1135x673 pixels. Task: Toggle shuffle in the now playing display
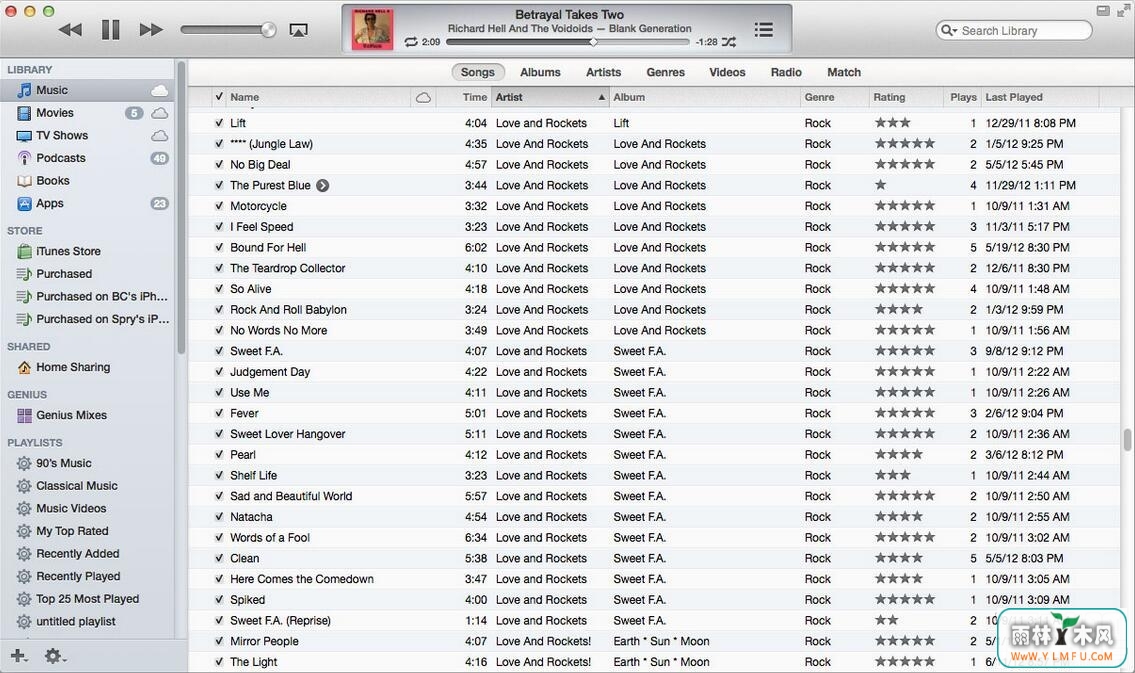(x=729, y=42)
